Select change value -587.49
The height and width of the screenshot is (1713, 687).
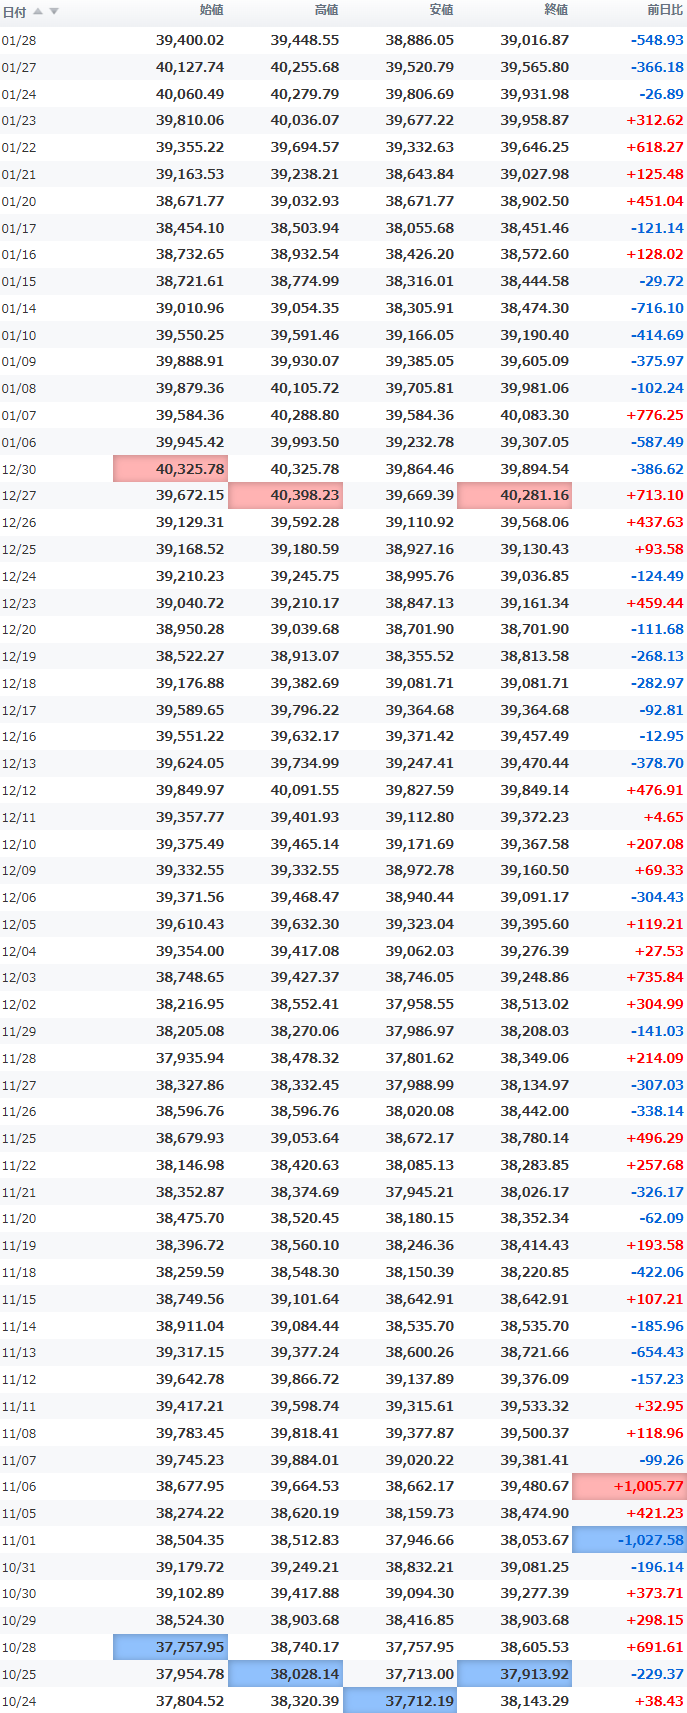657,442
